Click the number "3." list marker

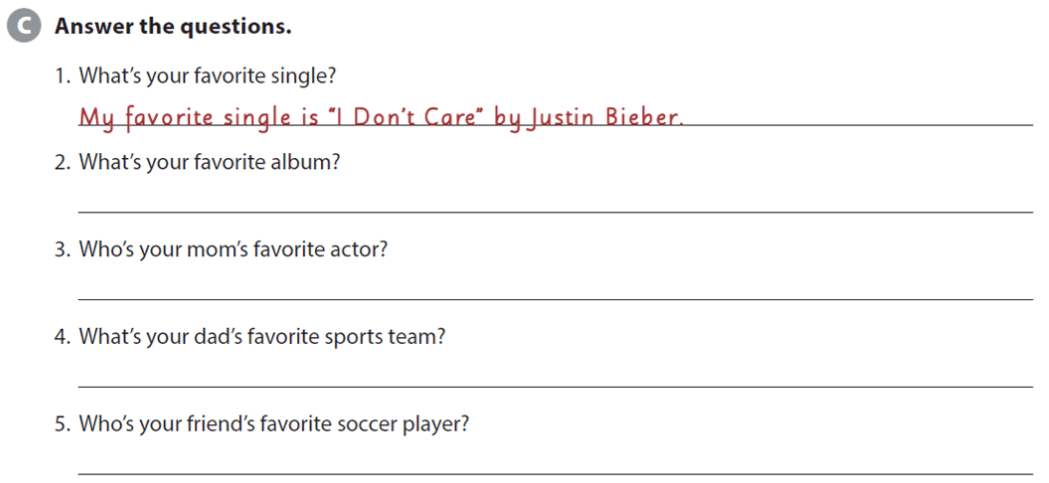(62, 249)
